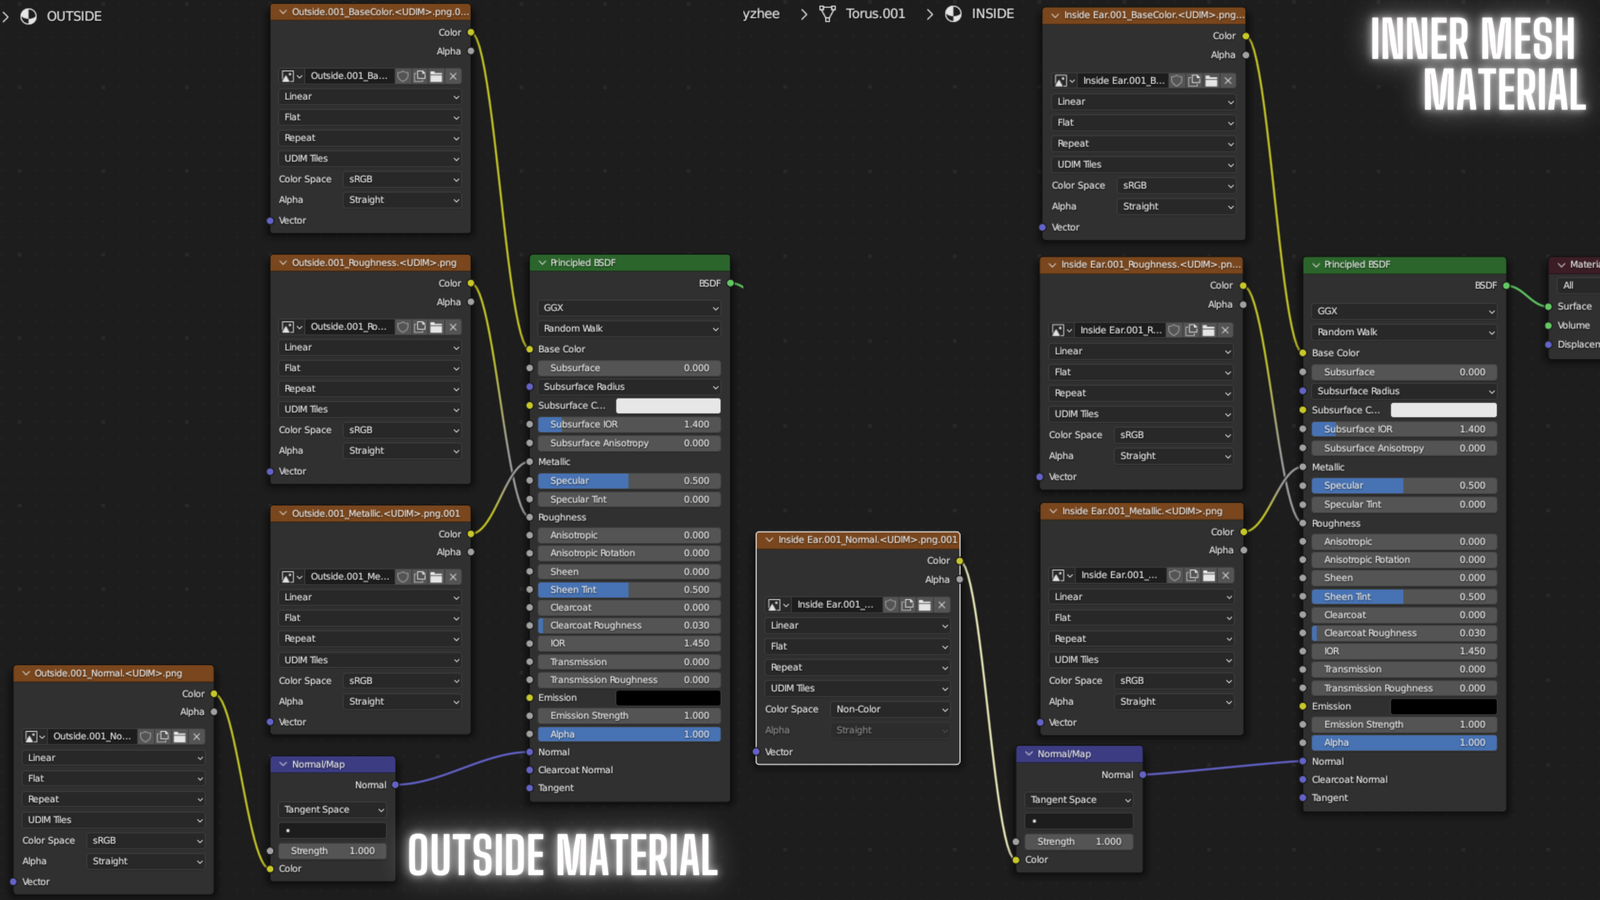Click Alpha slider on Inside material BSDF
This screenshot has width=1600, height=900.
point(1404,743)
